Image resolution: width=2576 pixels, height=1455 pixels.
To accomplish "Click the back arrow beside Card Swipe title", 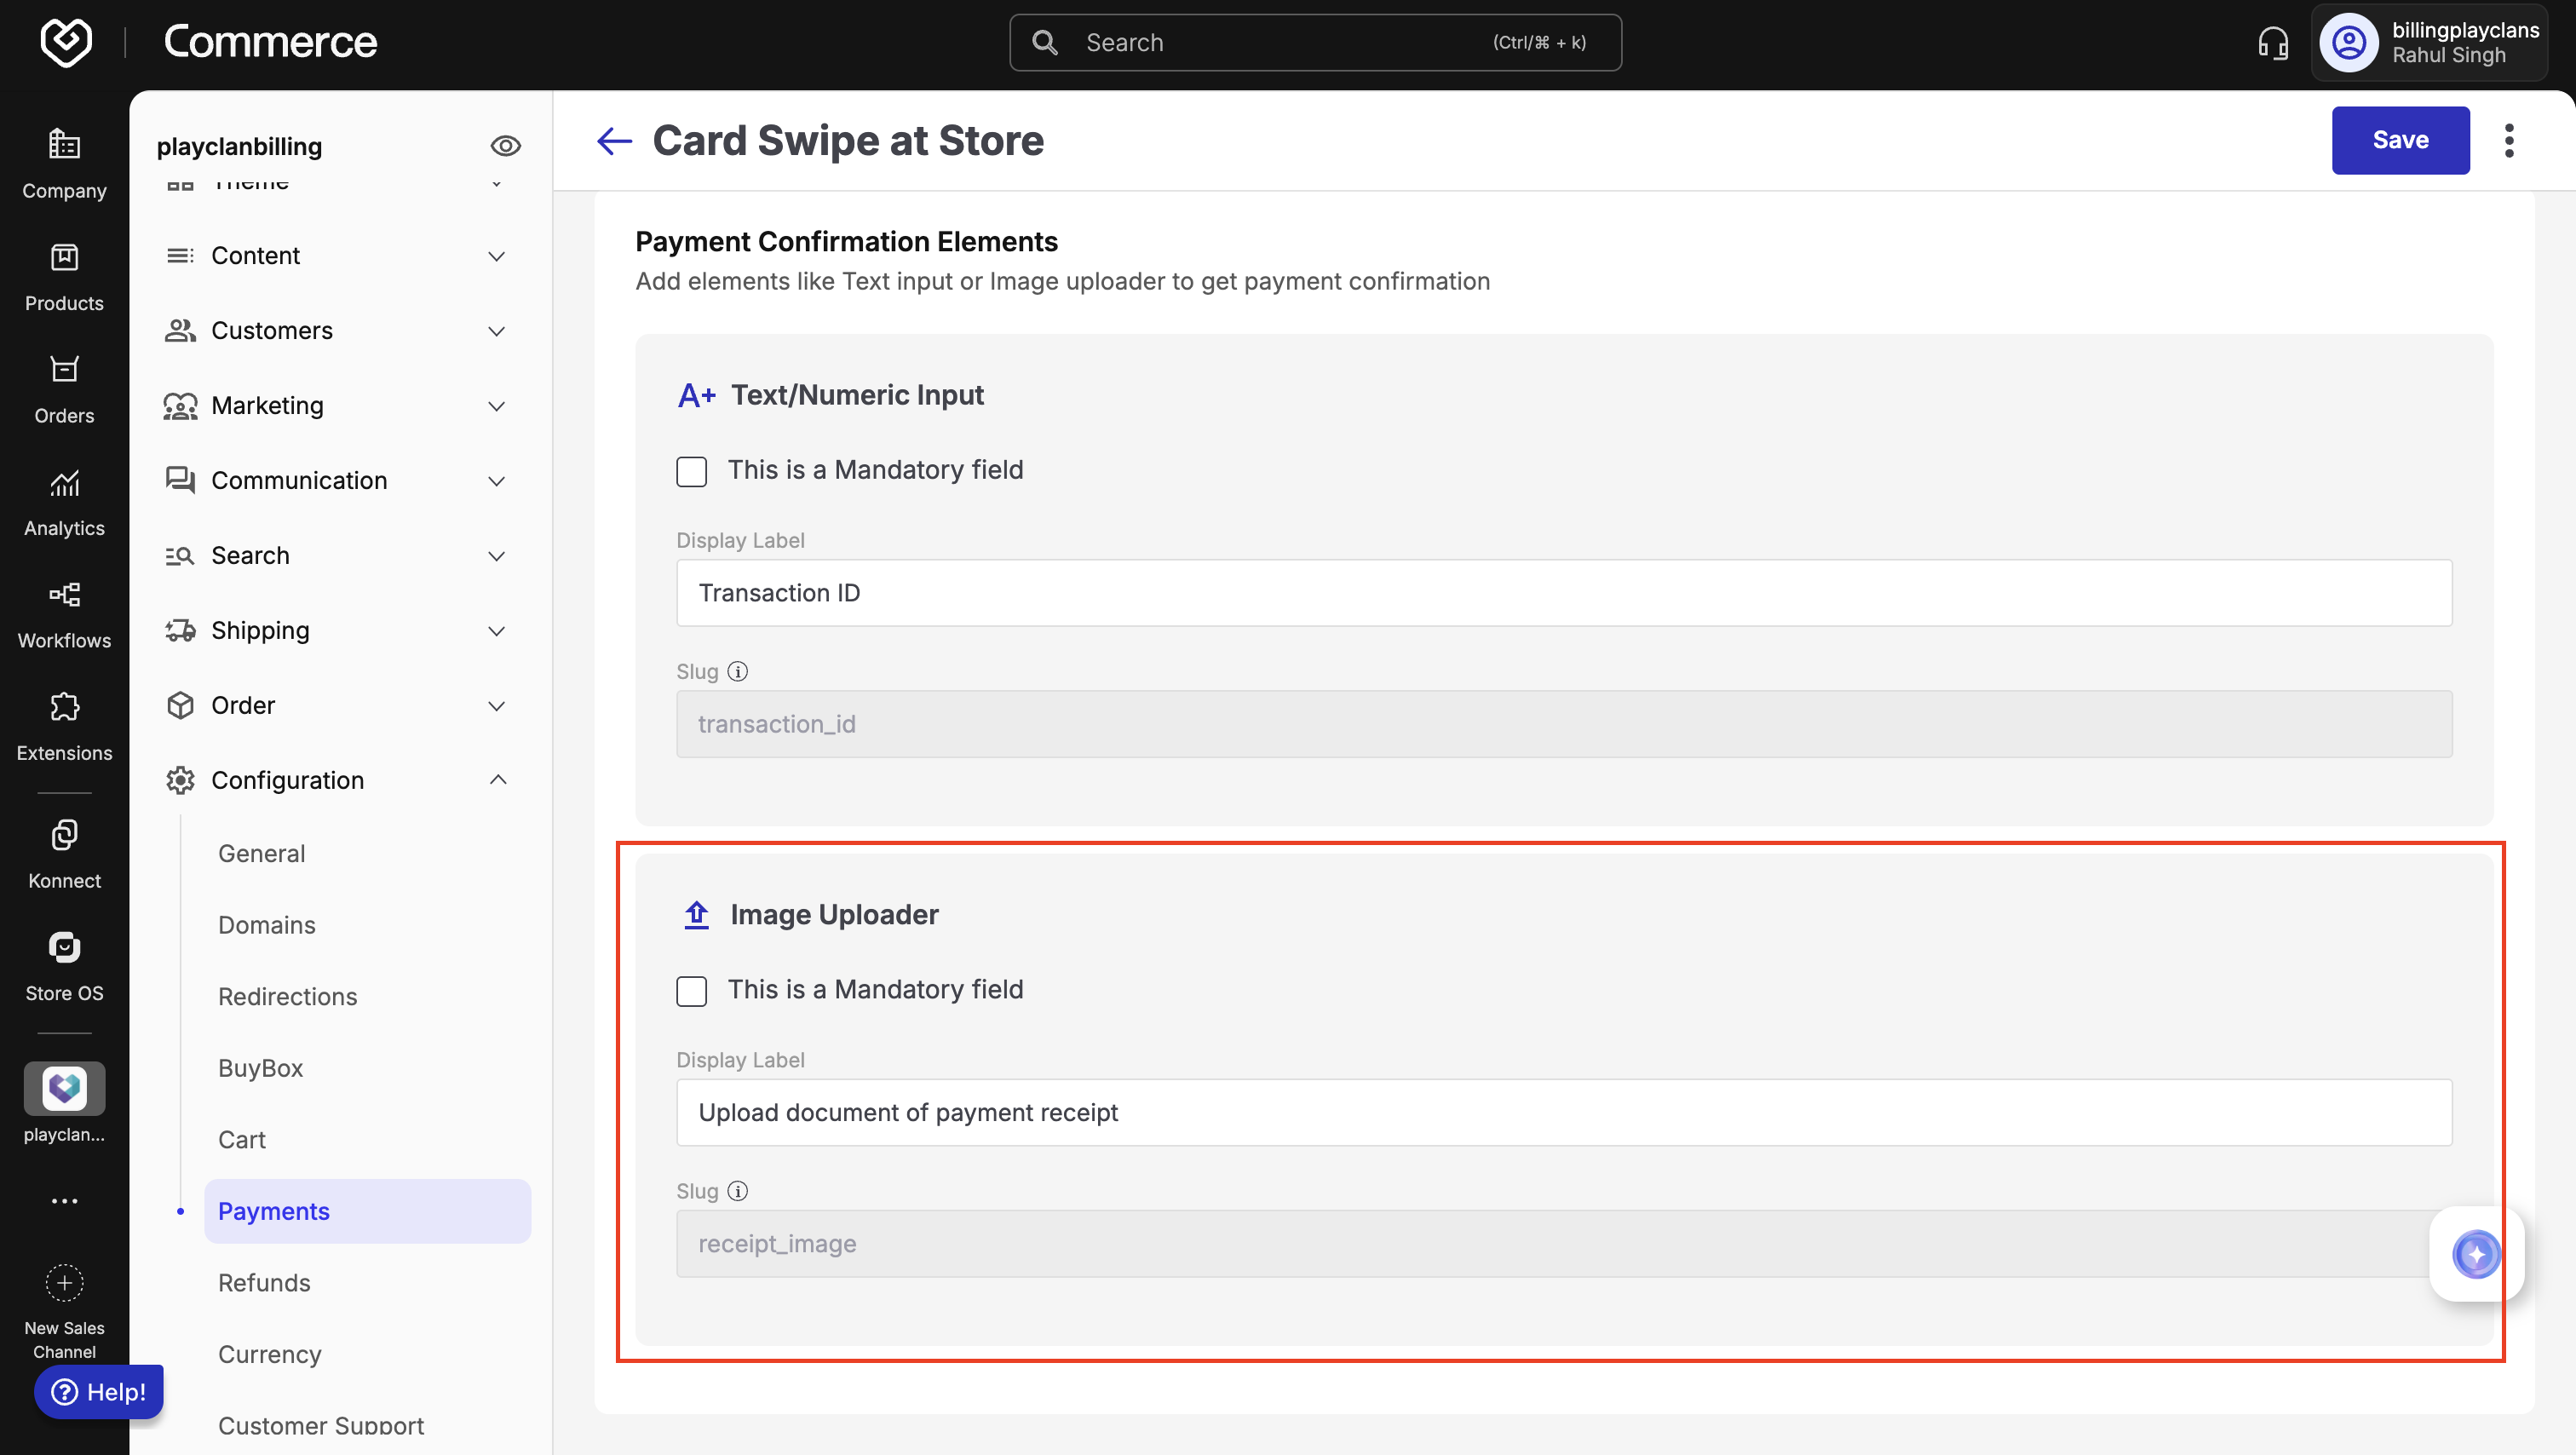I will (x=614, y=141).
